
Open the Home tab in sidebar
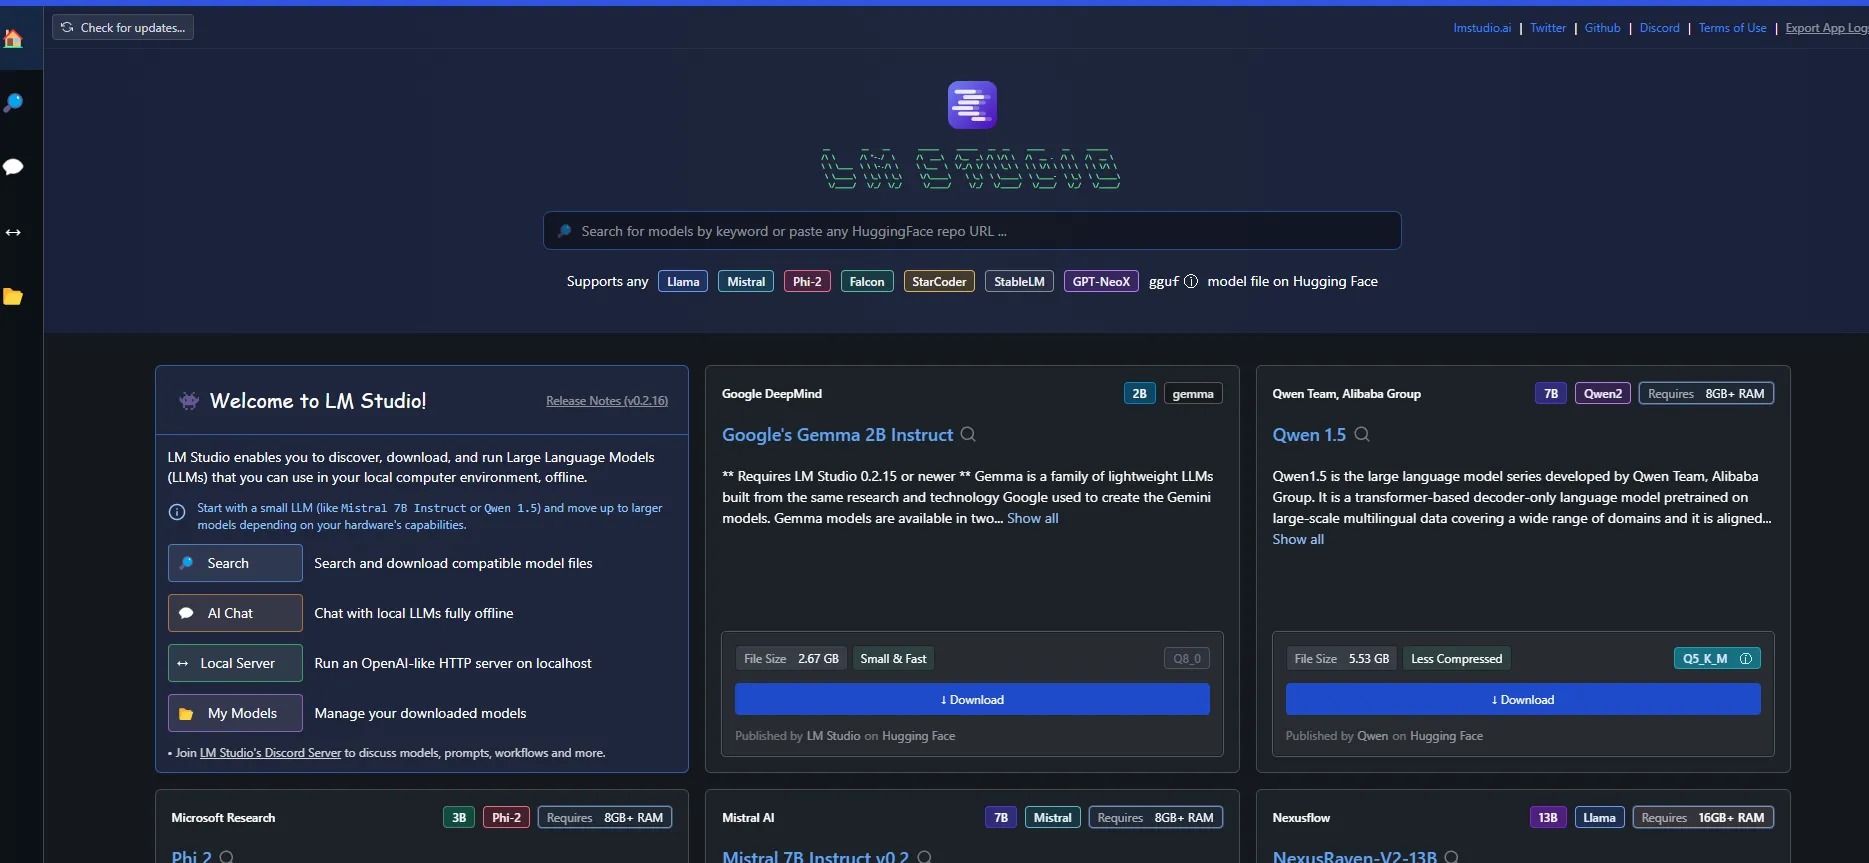point(13,39)
